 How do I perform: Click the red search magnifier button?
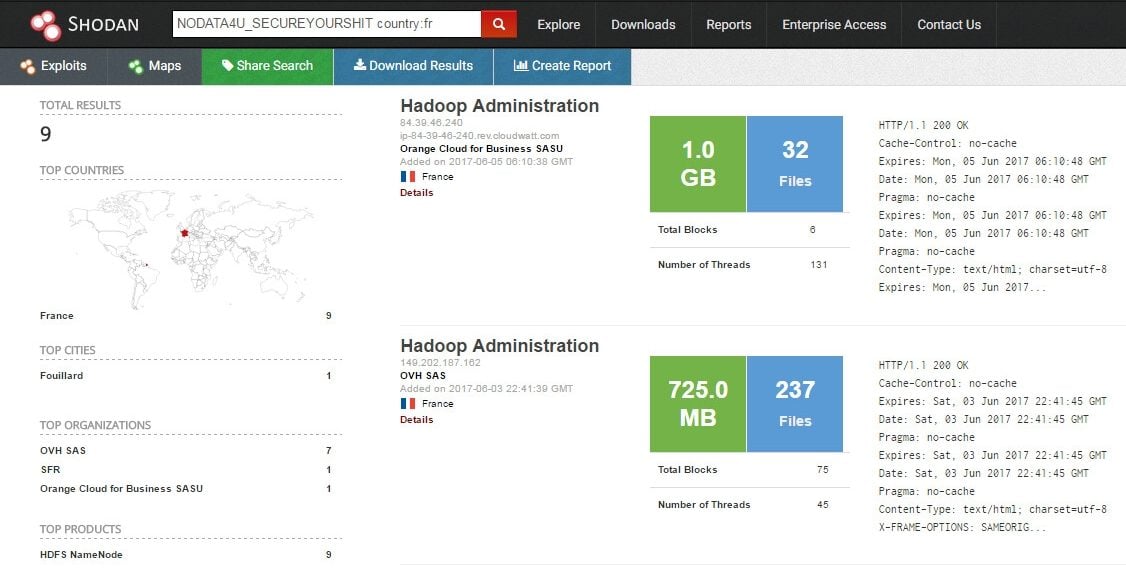point(499,24)
